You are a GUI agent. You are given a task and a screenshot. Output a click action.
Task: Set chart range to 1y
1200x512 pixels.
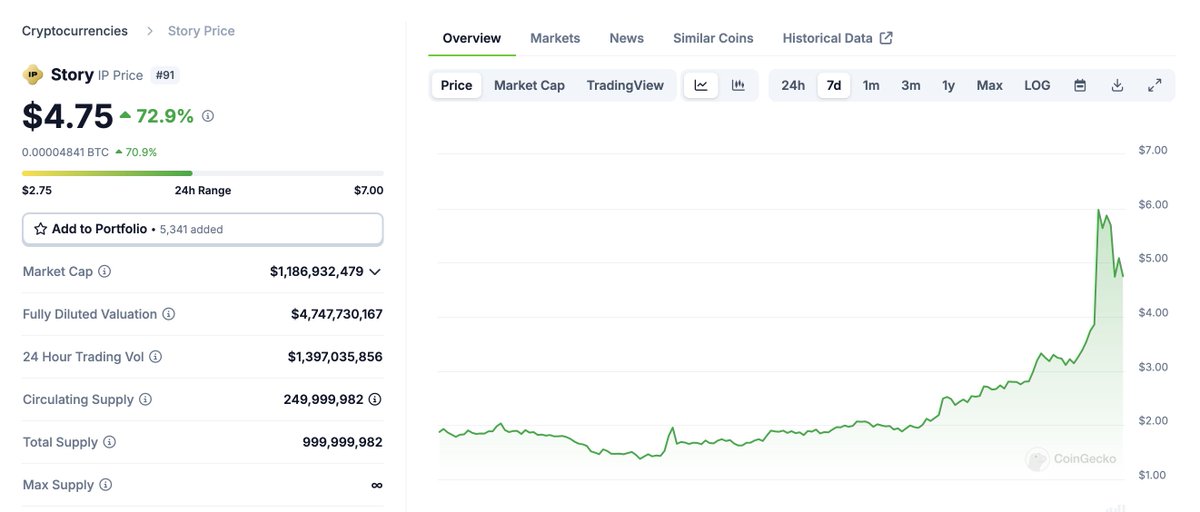point(948,85)
